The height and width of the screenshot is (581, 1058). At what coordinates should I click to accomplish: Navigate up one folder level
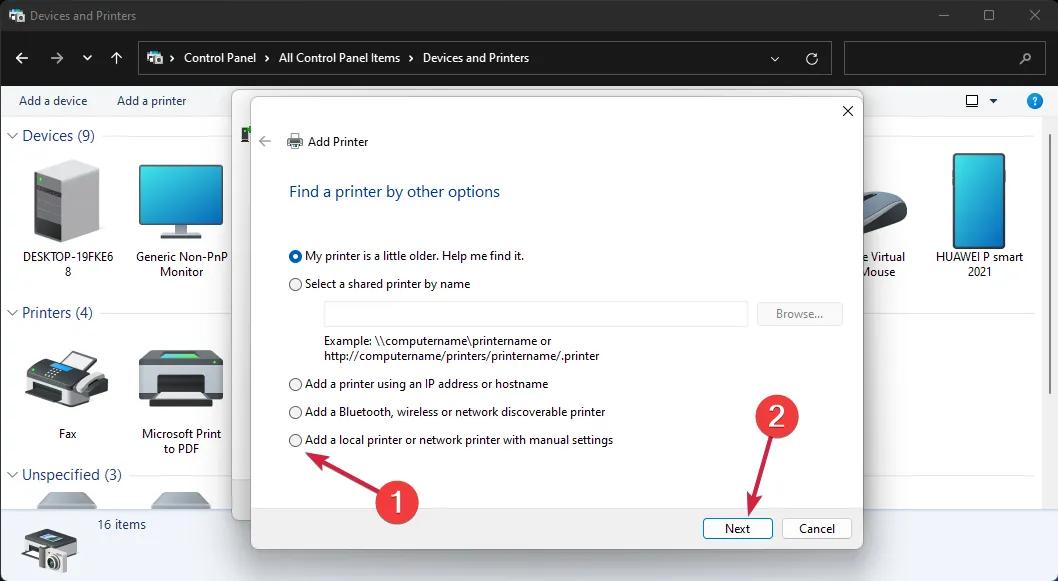[117, 58]
